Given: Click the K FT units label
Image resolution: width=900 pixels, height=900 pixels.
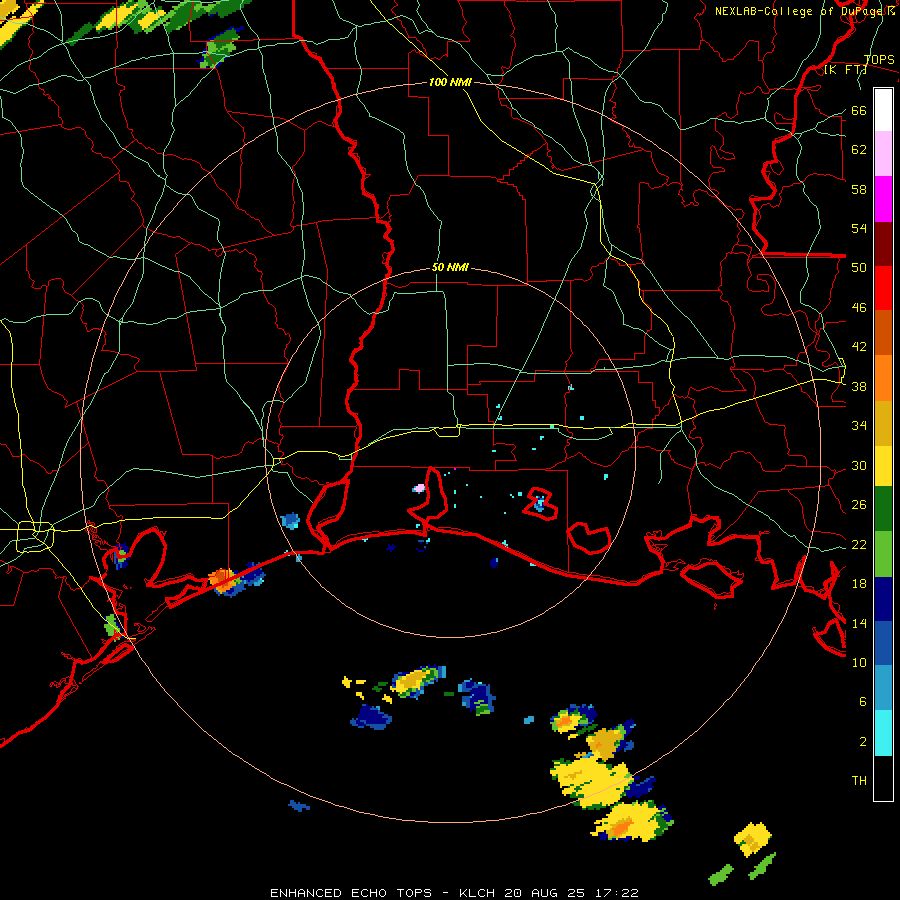Looking at the screenshot, I should [x=845, y=70].
